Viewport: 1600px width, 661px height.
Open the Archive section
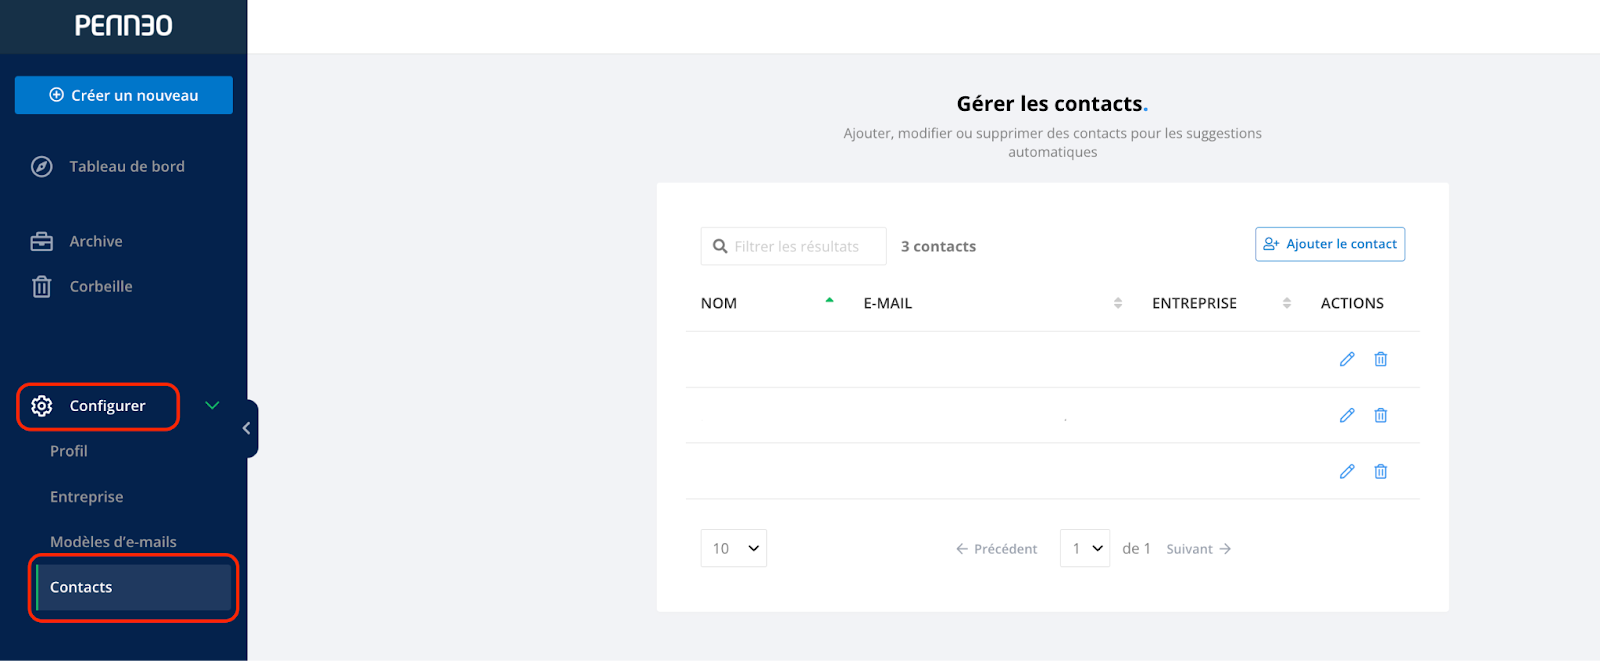point(96,241)
